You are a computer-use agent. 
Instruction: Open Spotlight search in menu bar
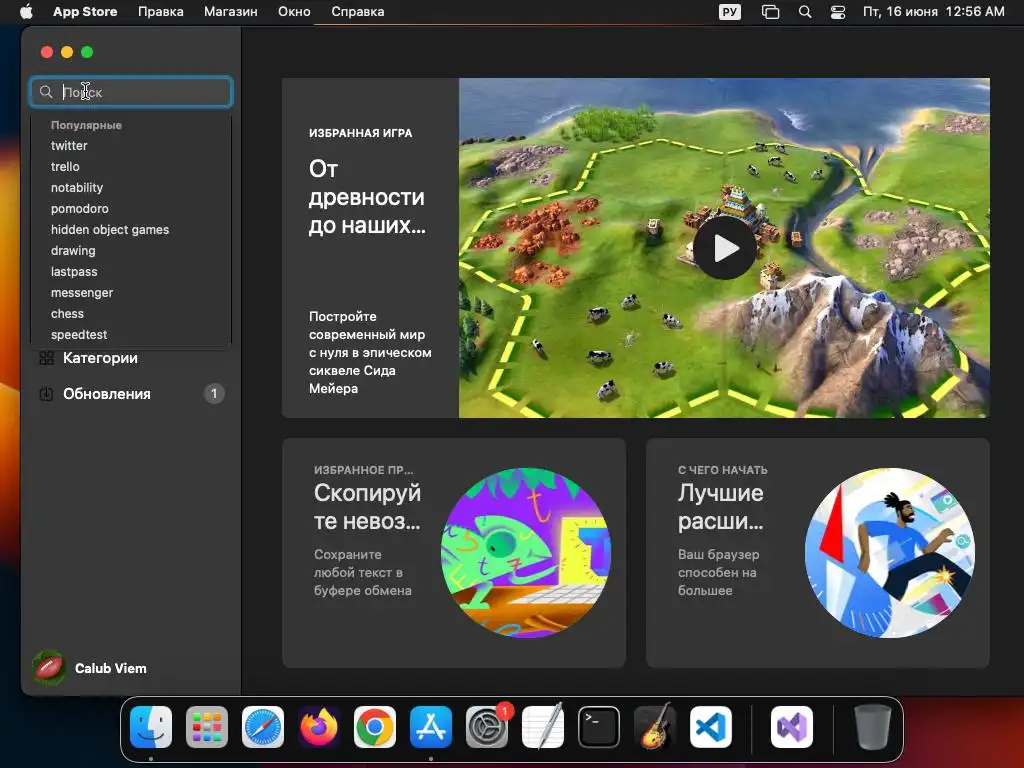click(x=805, y=12)
